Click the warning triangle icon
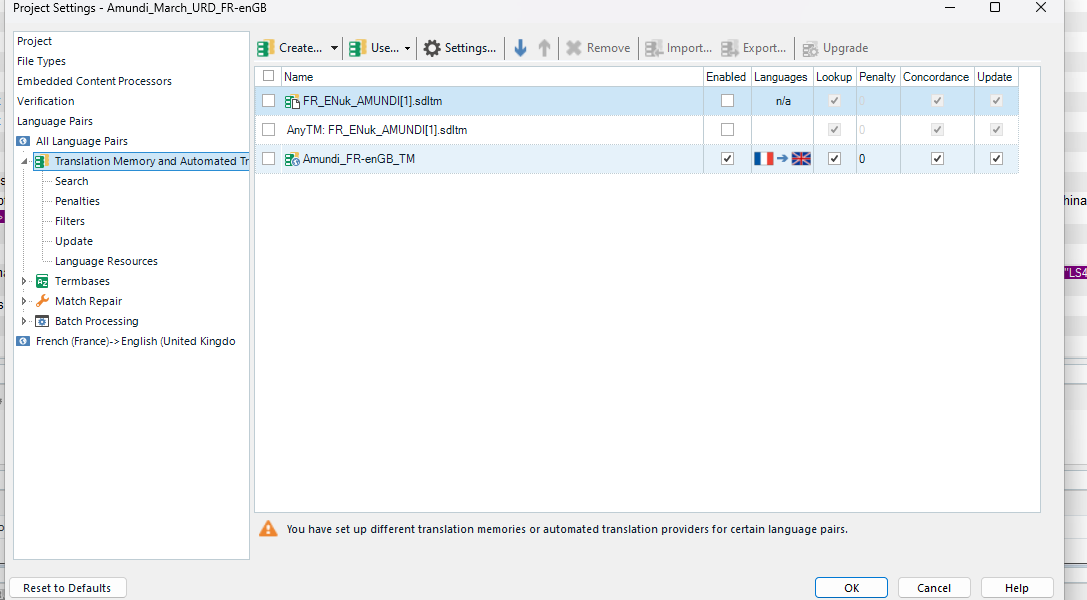Viewport: 1087px width, 600px height. point(268,529)
